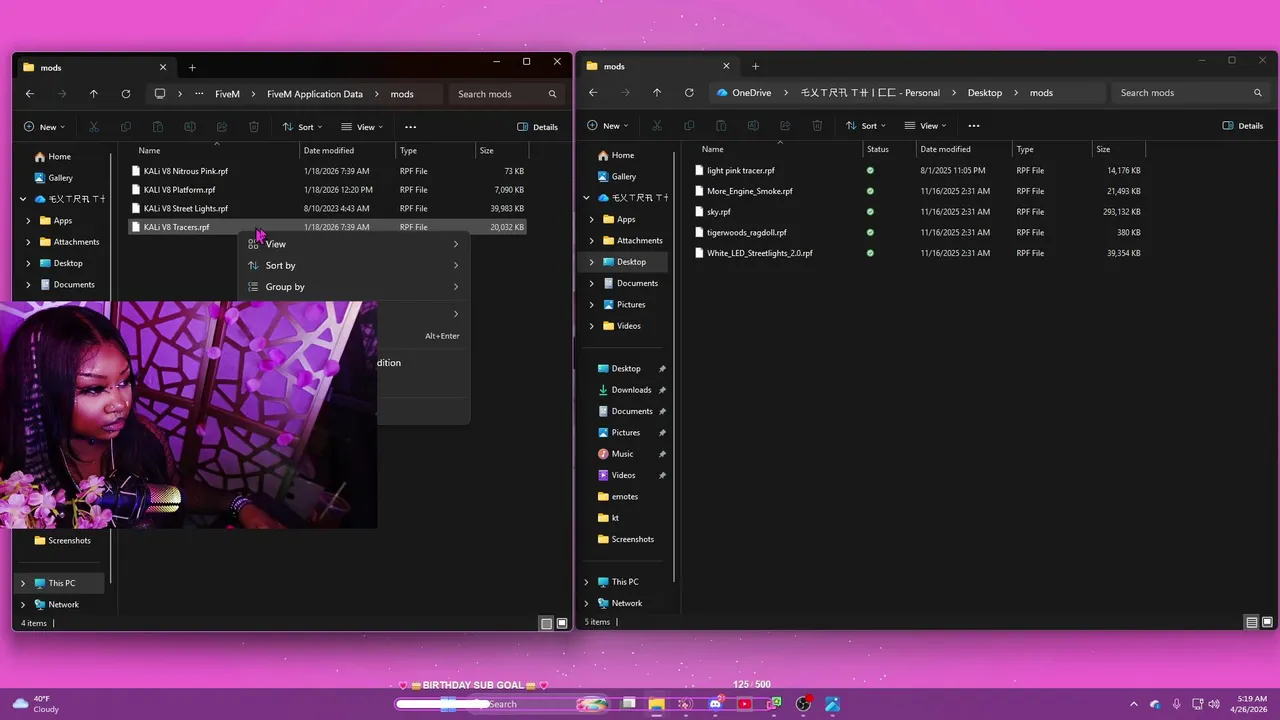Viewport: 1280px width, 720px height.
Task: Click the Cut icon in the left window toolbar
Action: 94,127
